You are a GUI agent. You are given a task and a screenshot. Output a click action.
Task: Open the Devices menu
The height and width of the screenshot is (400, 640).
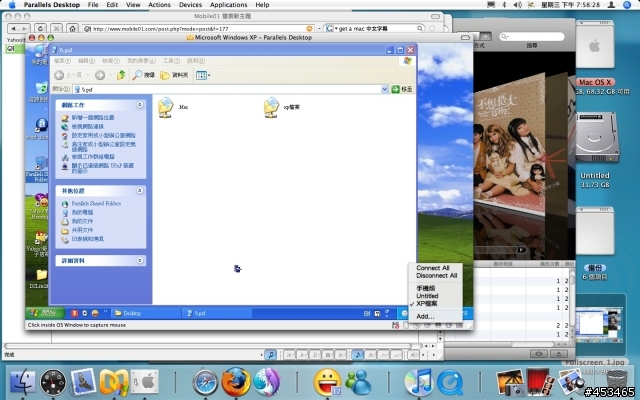(190, 5)
